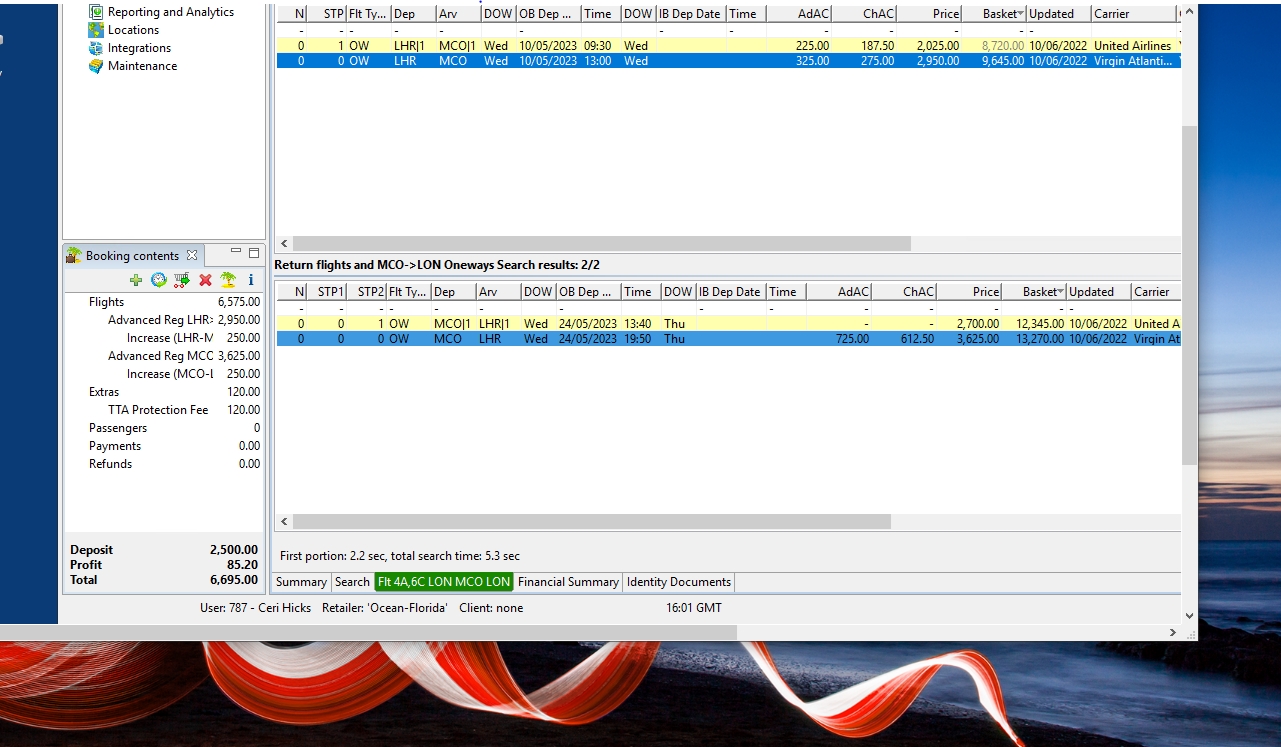
Task: Click the Return flights Search results heading
Action: tap(437, 265)
